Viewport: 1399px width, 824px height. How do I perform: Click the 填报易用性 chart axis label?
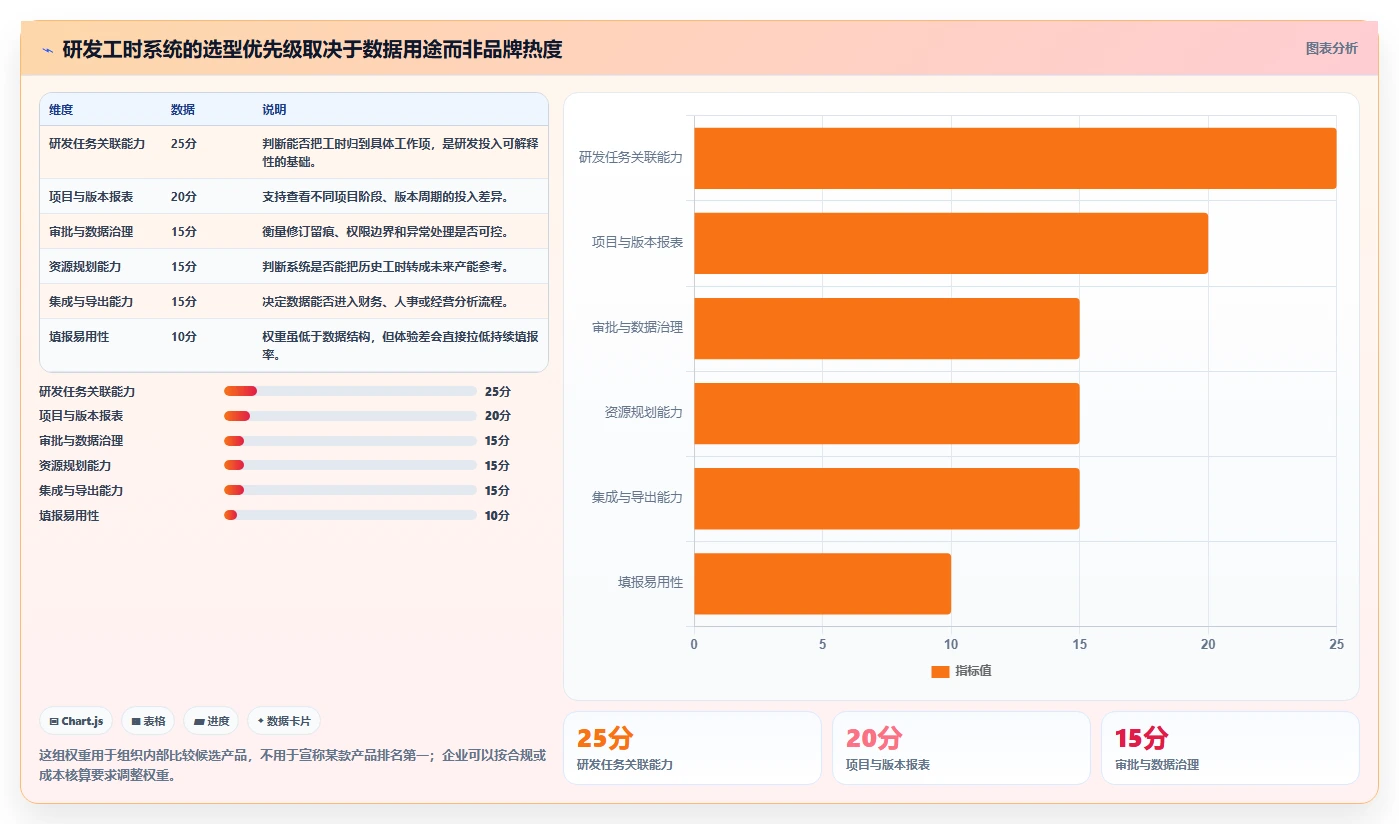point(650,582)
